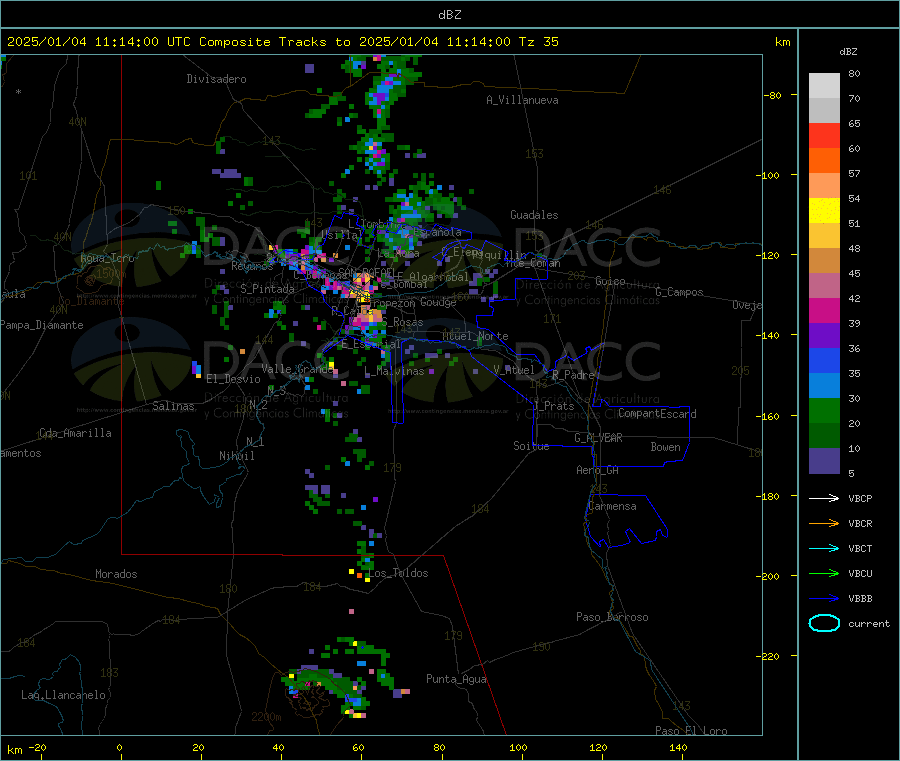Click the 'Agua_Toro' map label
900x761 pixels.
click(107, 258)
